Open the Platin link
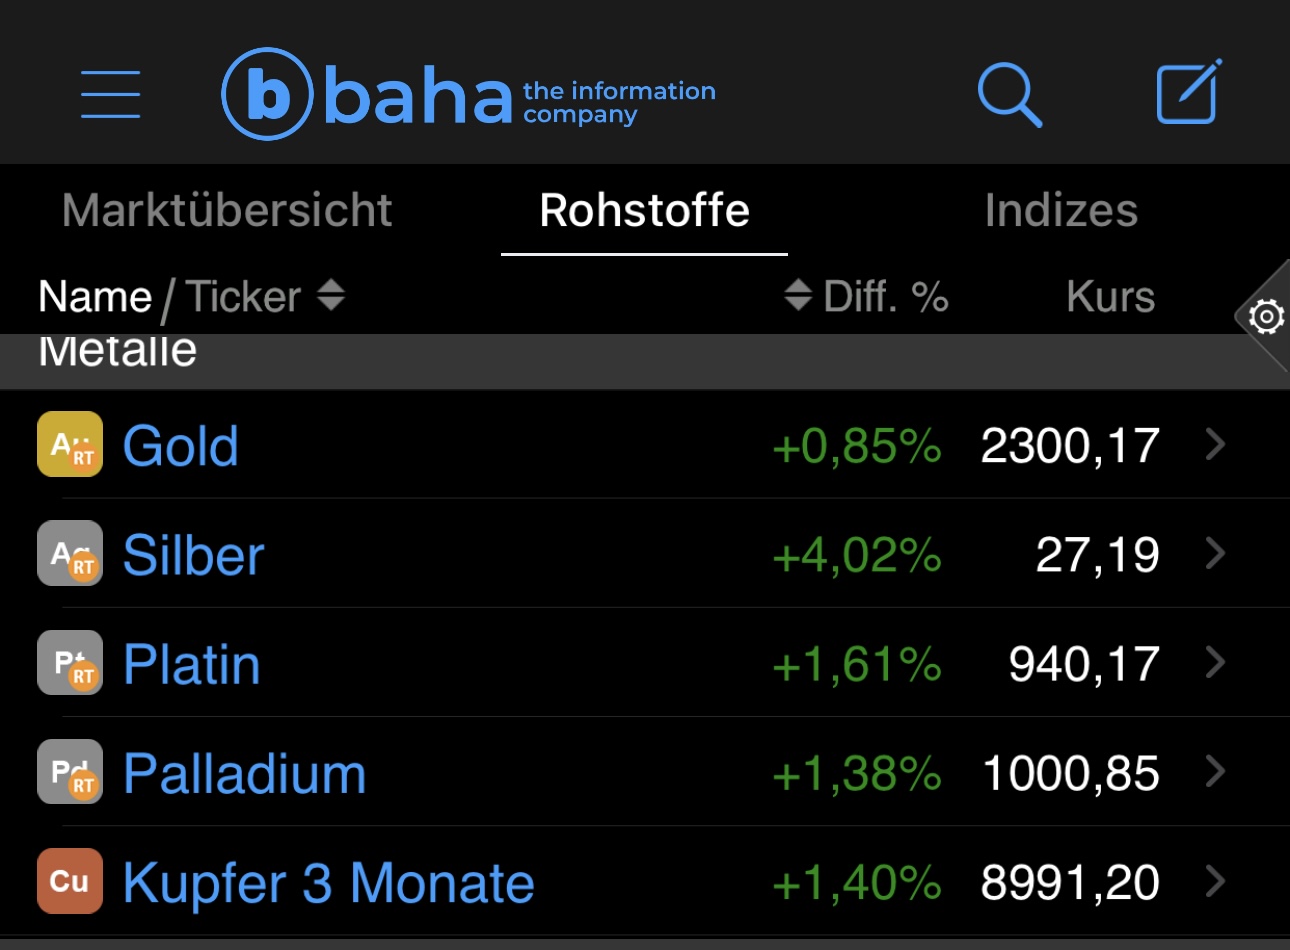The image size is (1290, 950). point(191,664)
